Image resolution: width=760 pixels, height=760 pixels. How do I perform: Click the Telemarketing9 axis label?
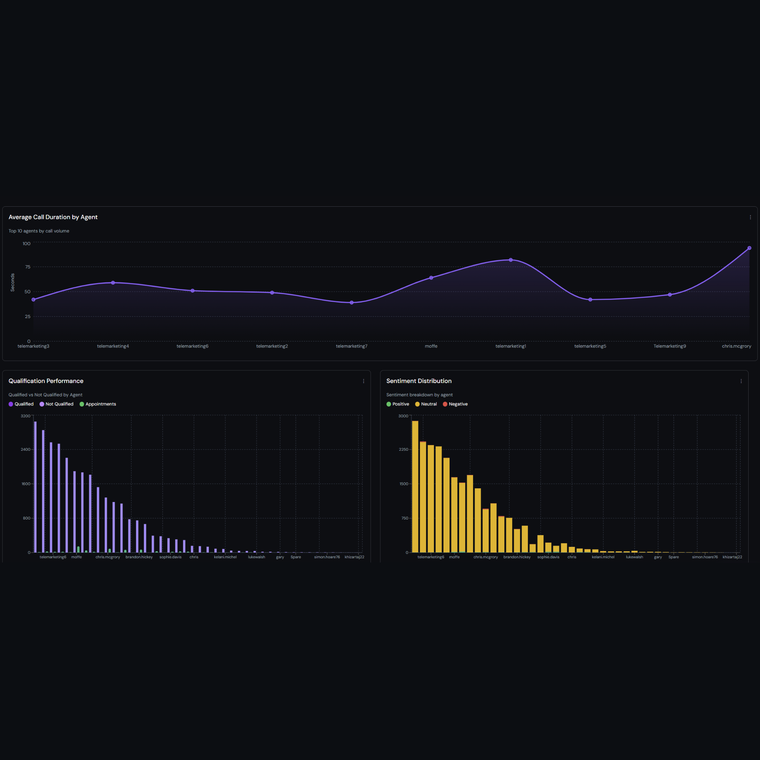tap(669, 346)
